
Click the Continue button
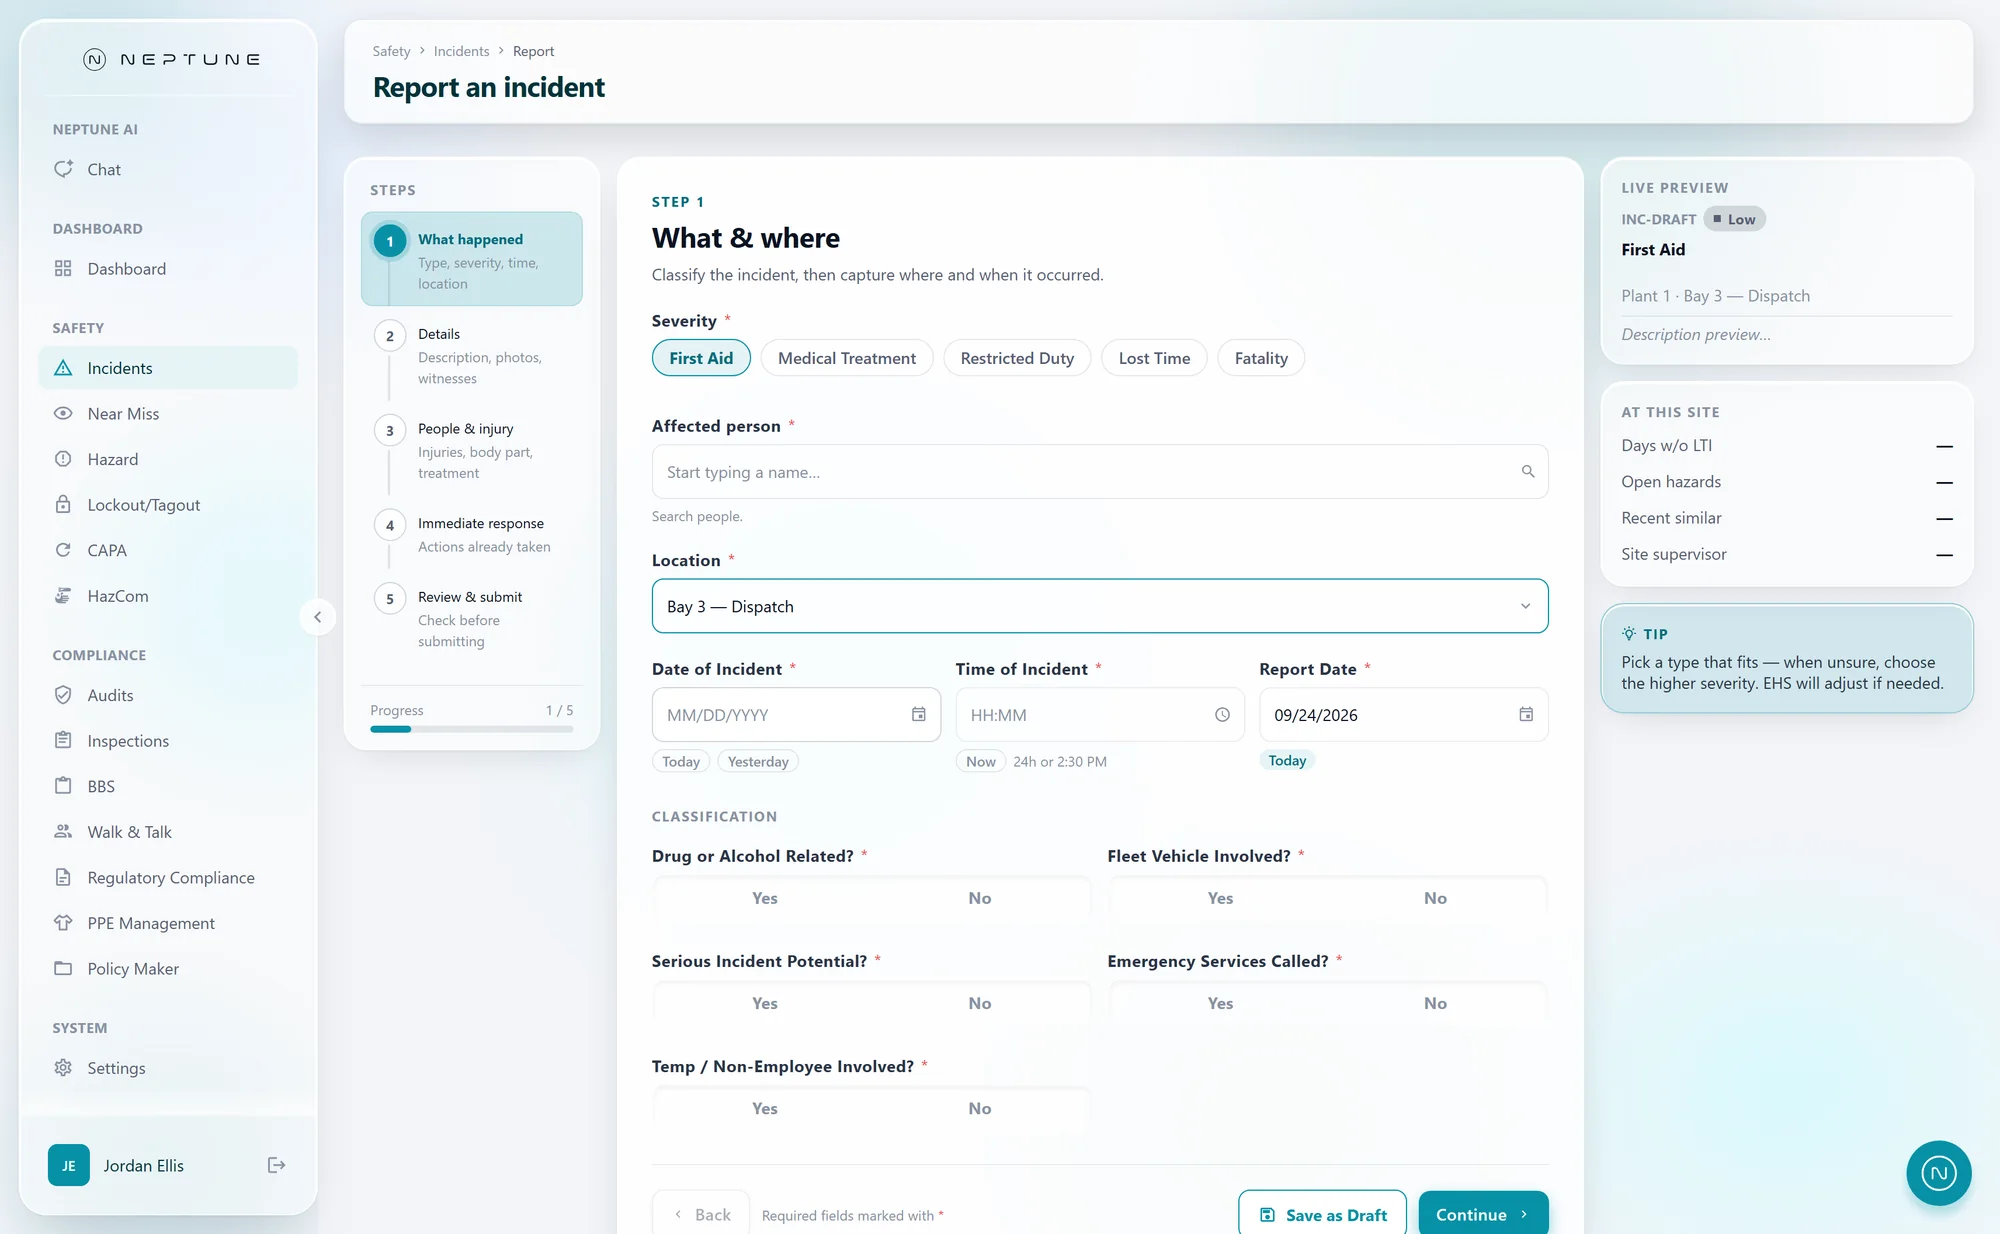(1483, 1214)
